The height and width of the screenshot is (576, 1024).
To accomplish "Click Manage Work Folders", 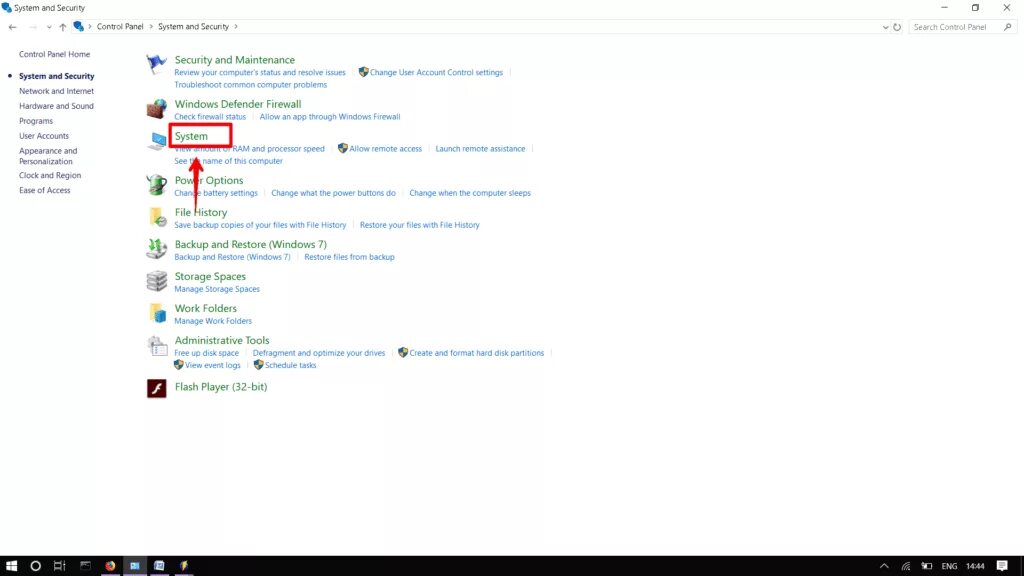I will point(213,321).
